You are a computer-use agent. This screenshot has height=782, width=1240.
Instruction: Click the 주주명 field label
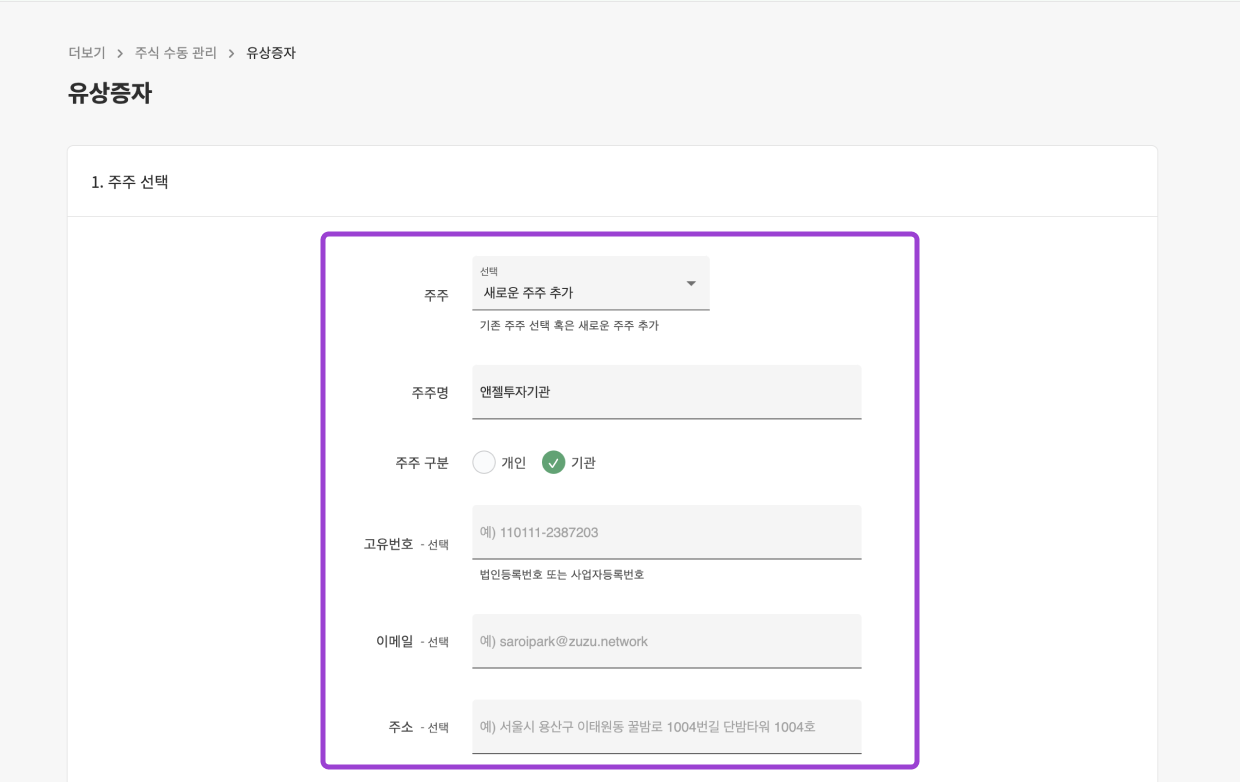point(430,393)
